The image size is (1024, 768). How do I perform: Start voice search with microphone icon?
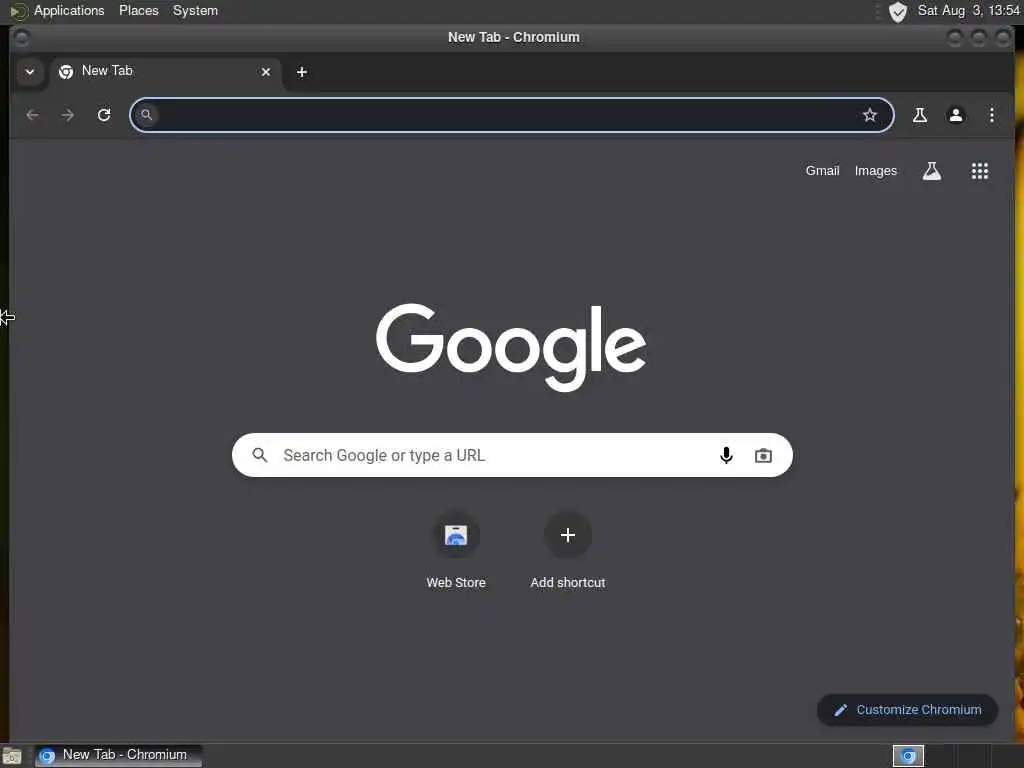click(726, 455)
